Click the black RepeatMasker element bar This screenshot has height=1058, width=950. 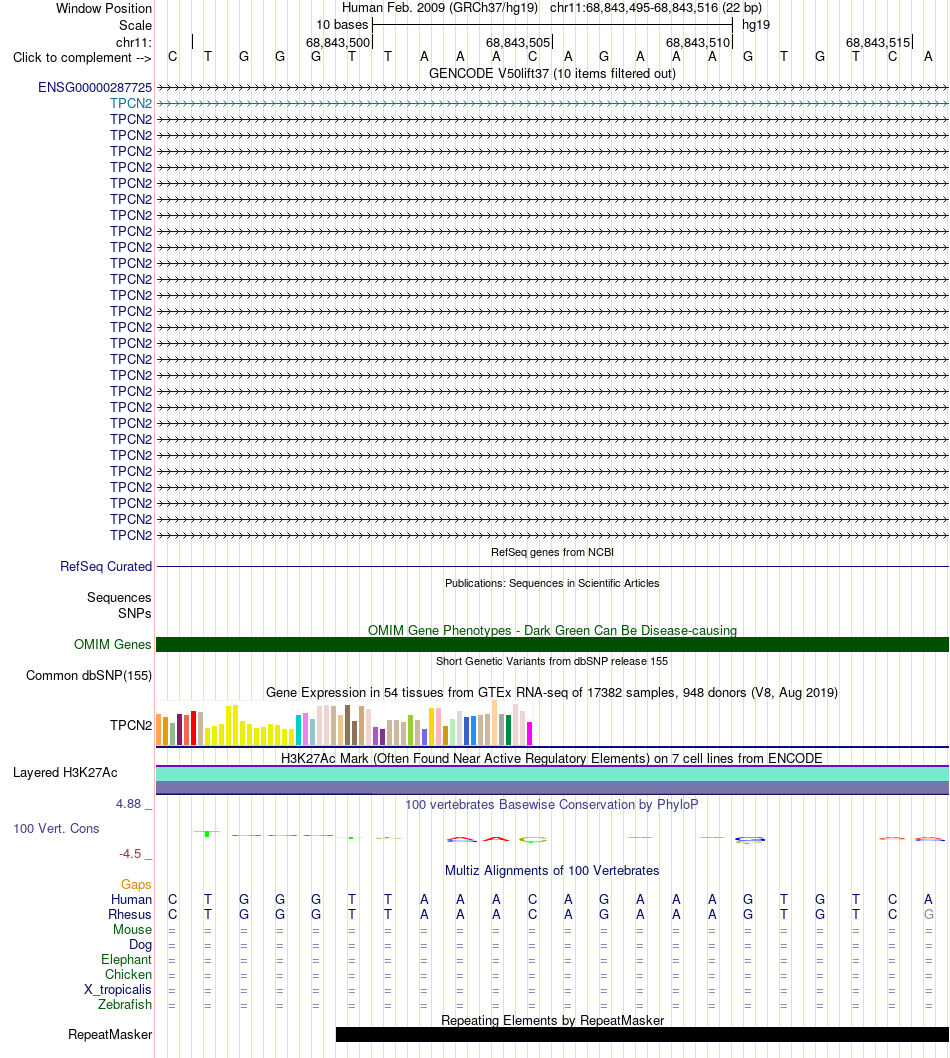642,1034
